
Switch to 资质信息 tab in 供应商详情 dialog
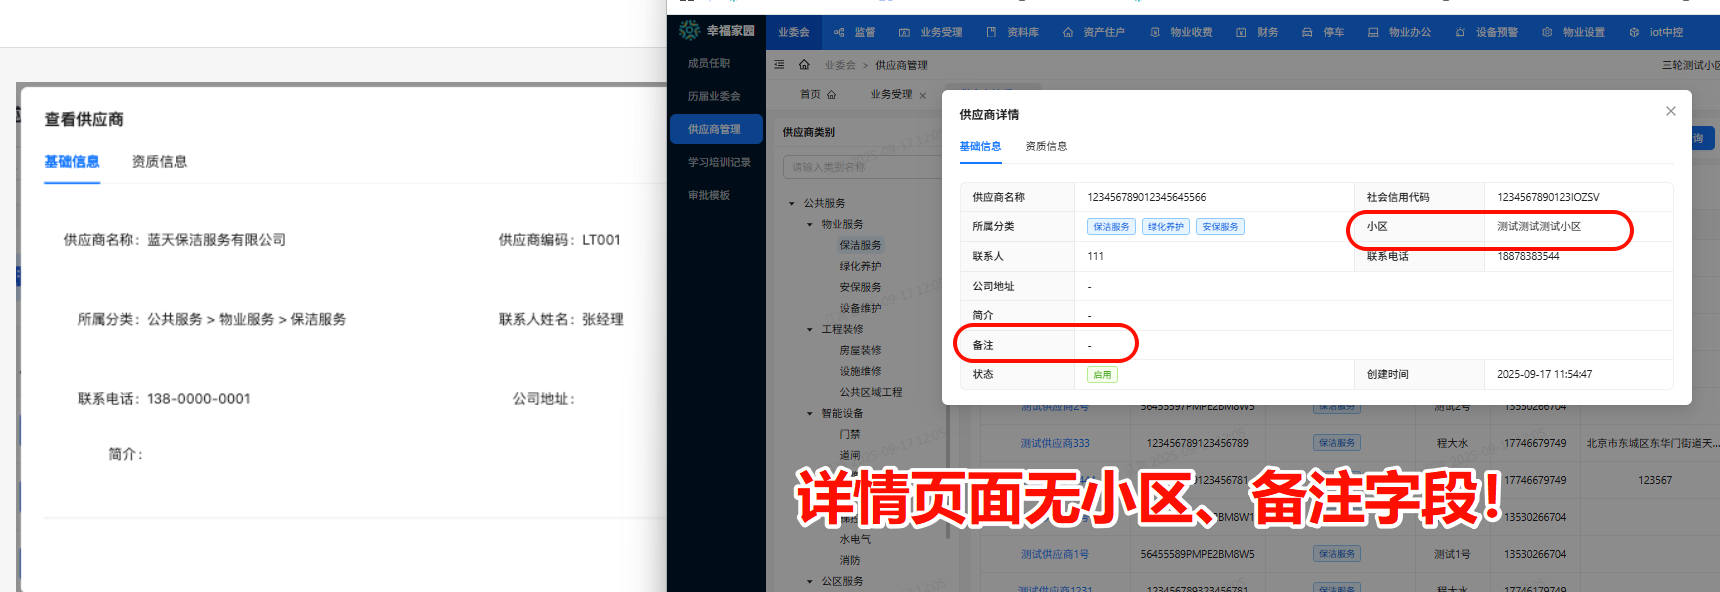(1046, 146)
